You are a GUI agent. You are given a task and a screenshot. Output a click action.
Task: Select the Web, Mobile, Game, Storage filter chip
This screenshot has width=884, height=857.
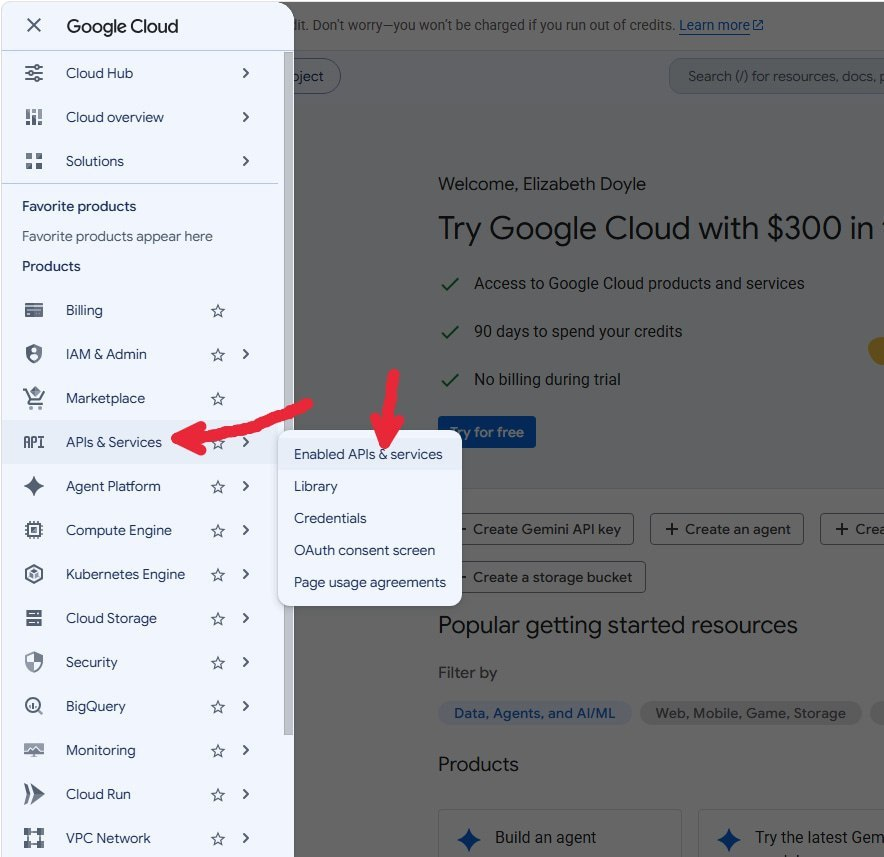pos(750,713)
